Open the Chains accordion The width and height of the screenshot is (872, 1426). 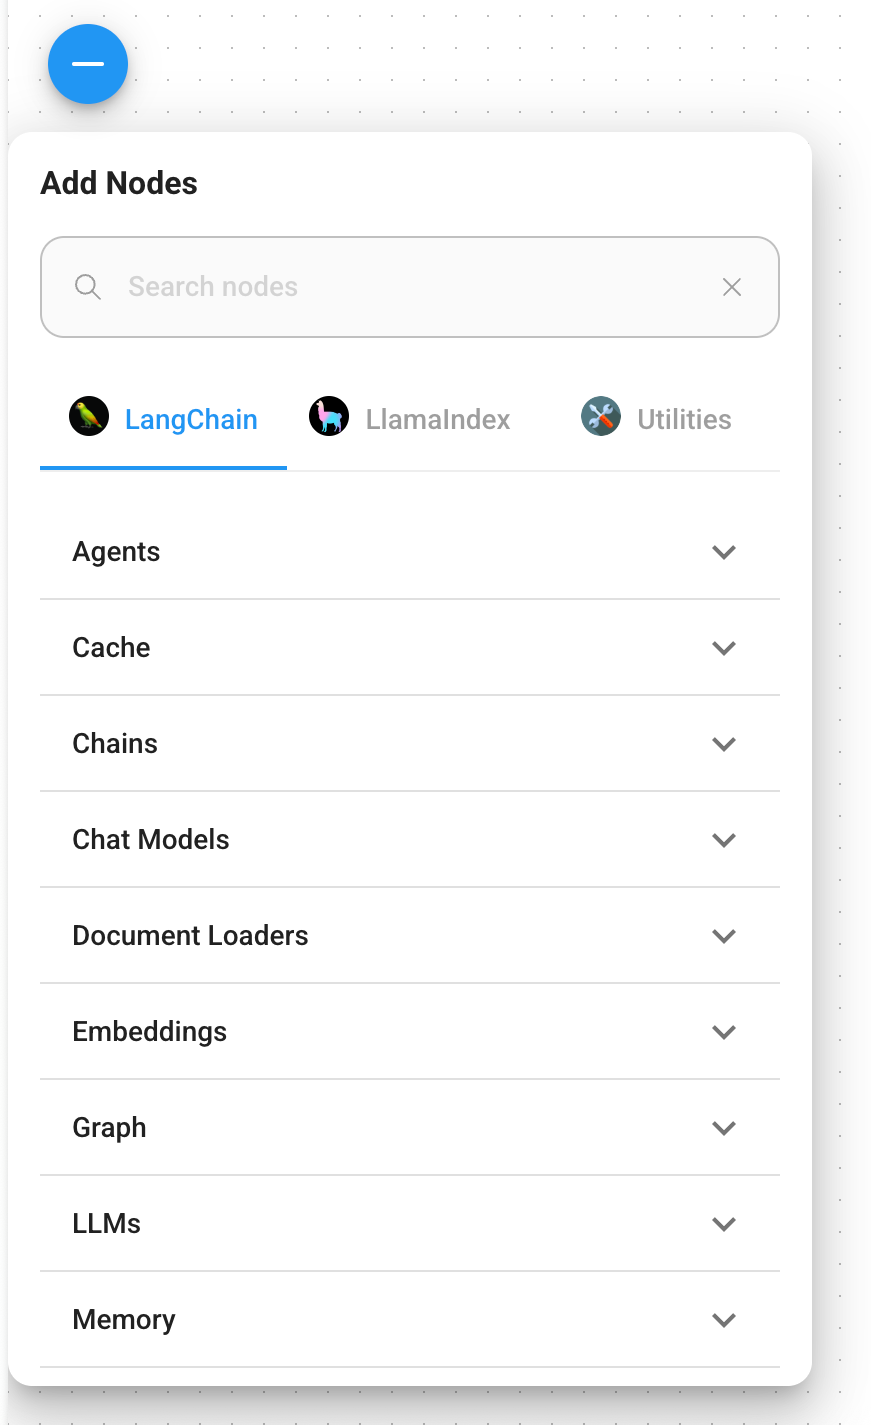click(x=410, y=744)
